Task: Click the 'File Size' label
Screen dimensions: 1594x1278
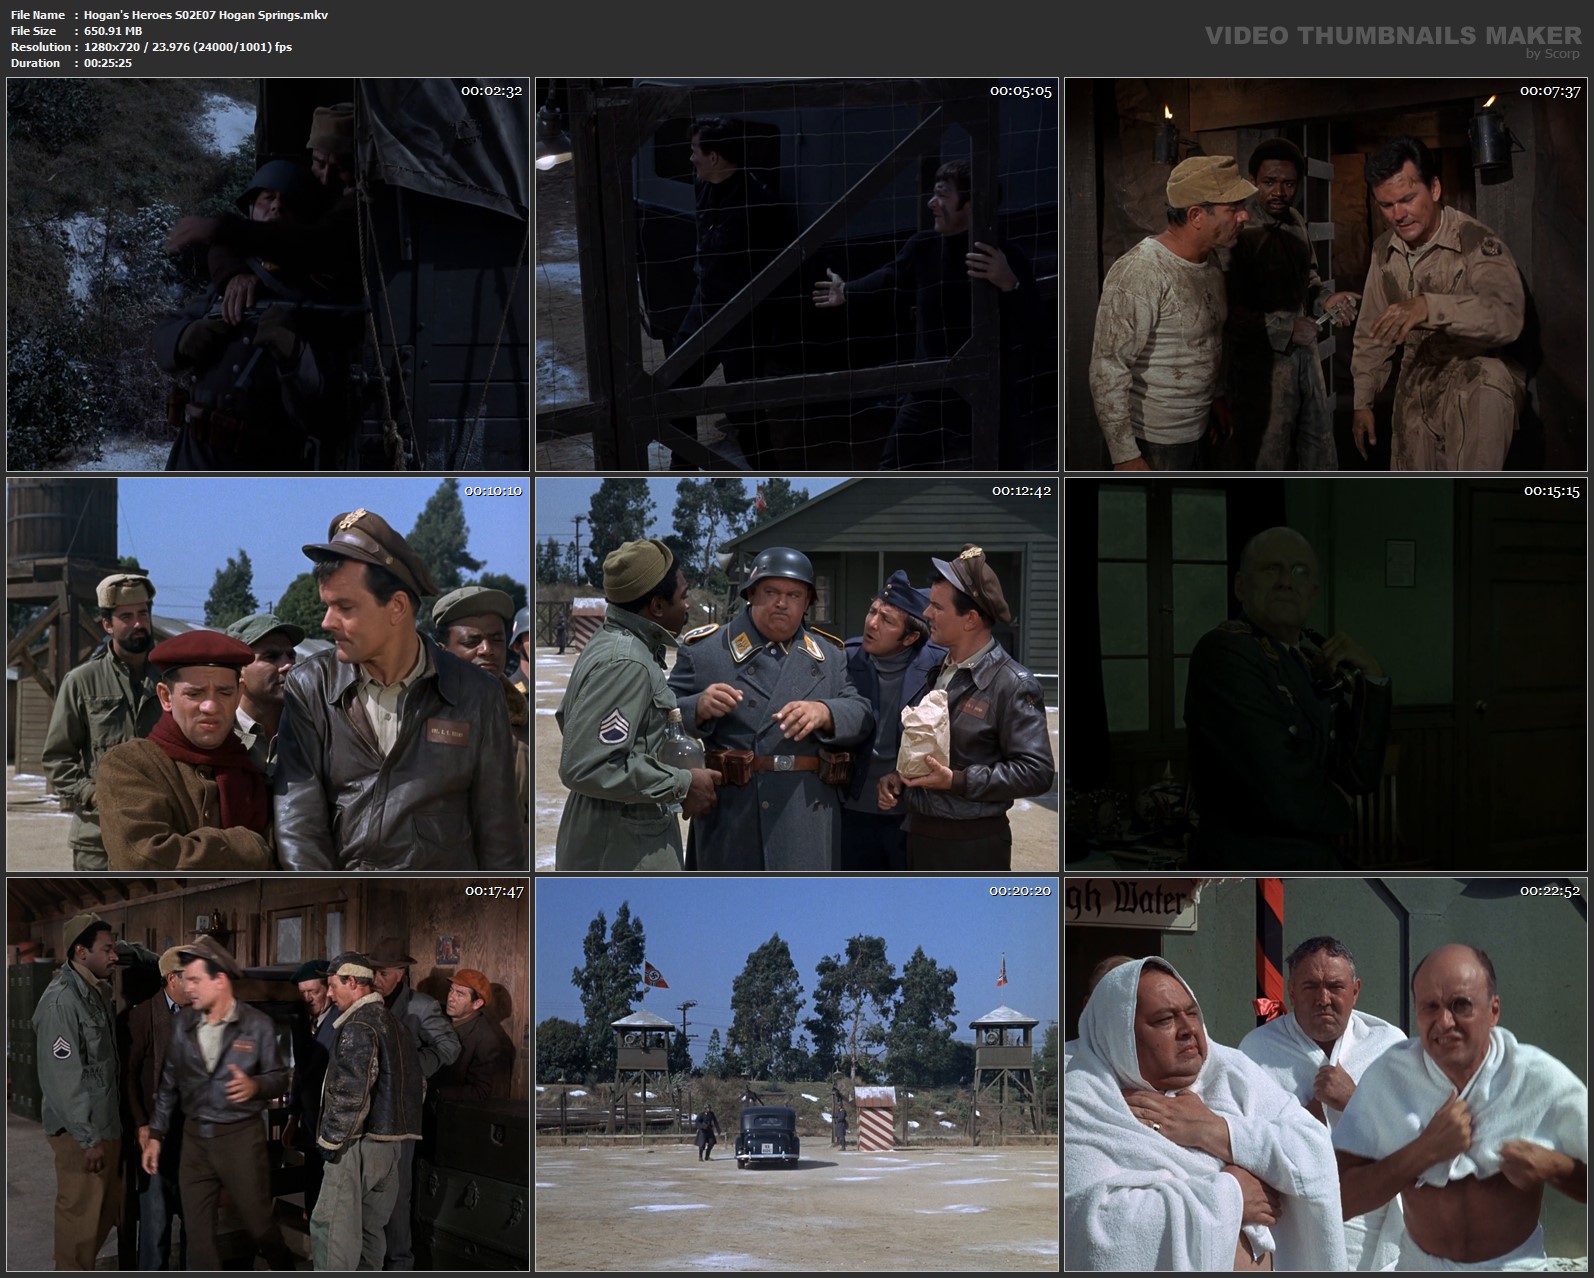Action: coord(33,31)
